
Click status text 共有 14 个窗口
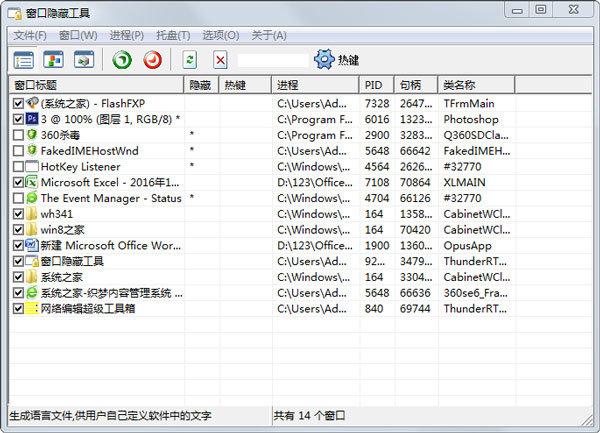click(x=309, y=415)
